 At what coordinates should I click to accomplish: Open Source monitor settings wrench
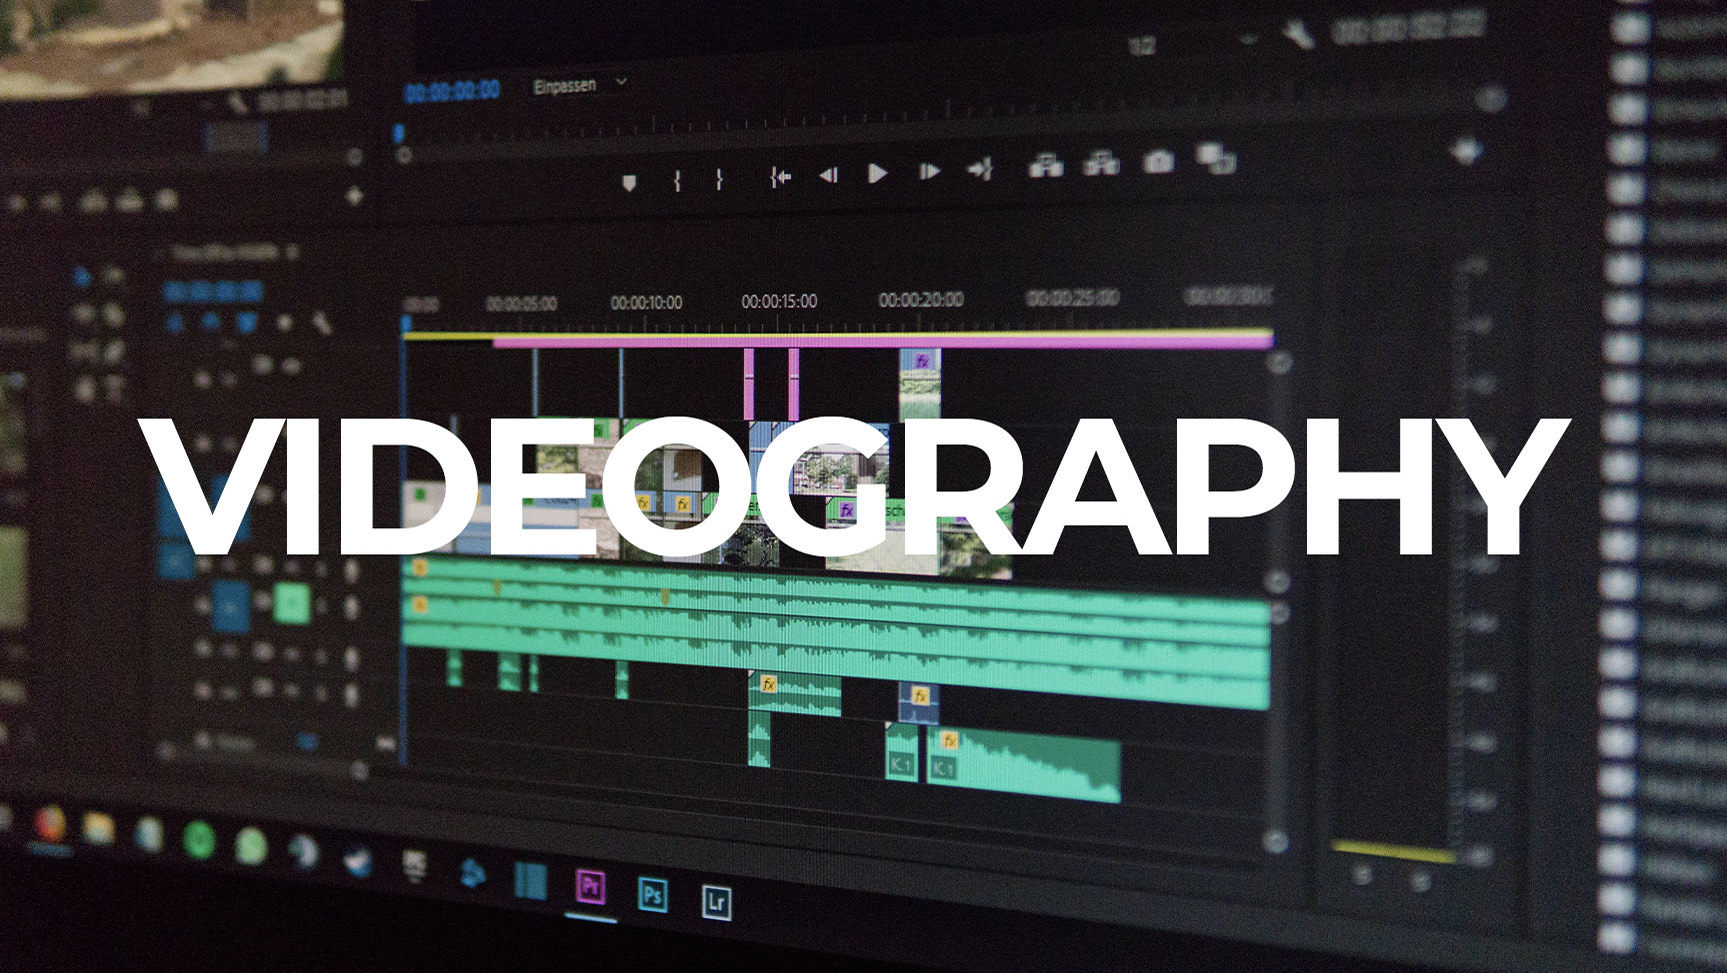coord(237,104)
